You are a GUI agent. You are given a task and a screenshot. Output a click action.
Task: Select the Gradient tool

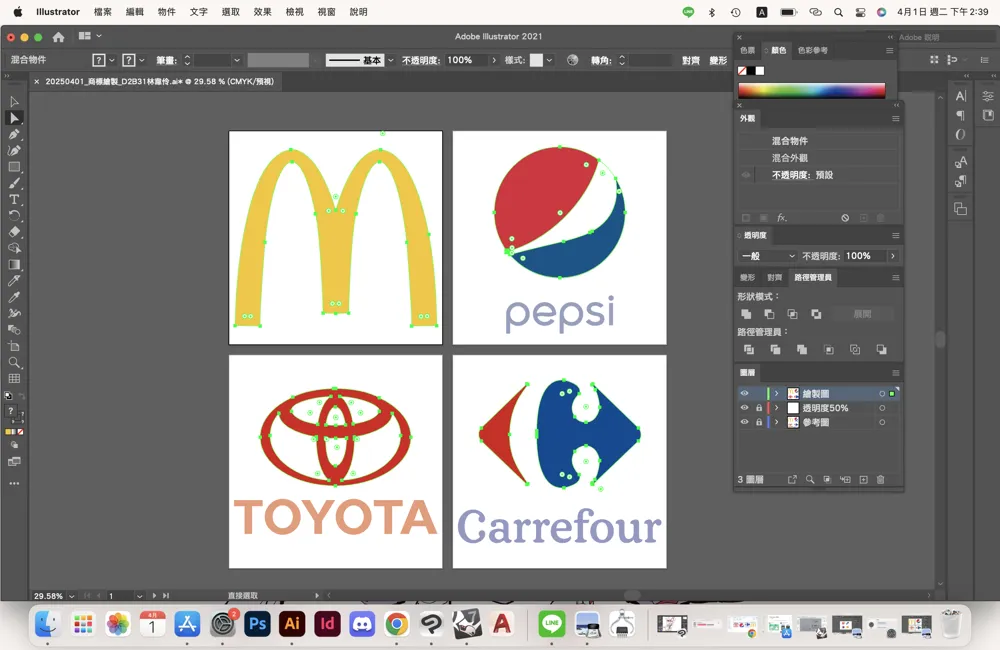click(14, 265)
